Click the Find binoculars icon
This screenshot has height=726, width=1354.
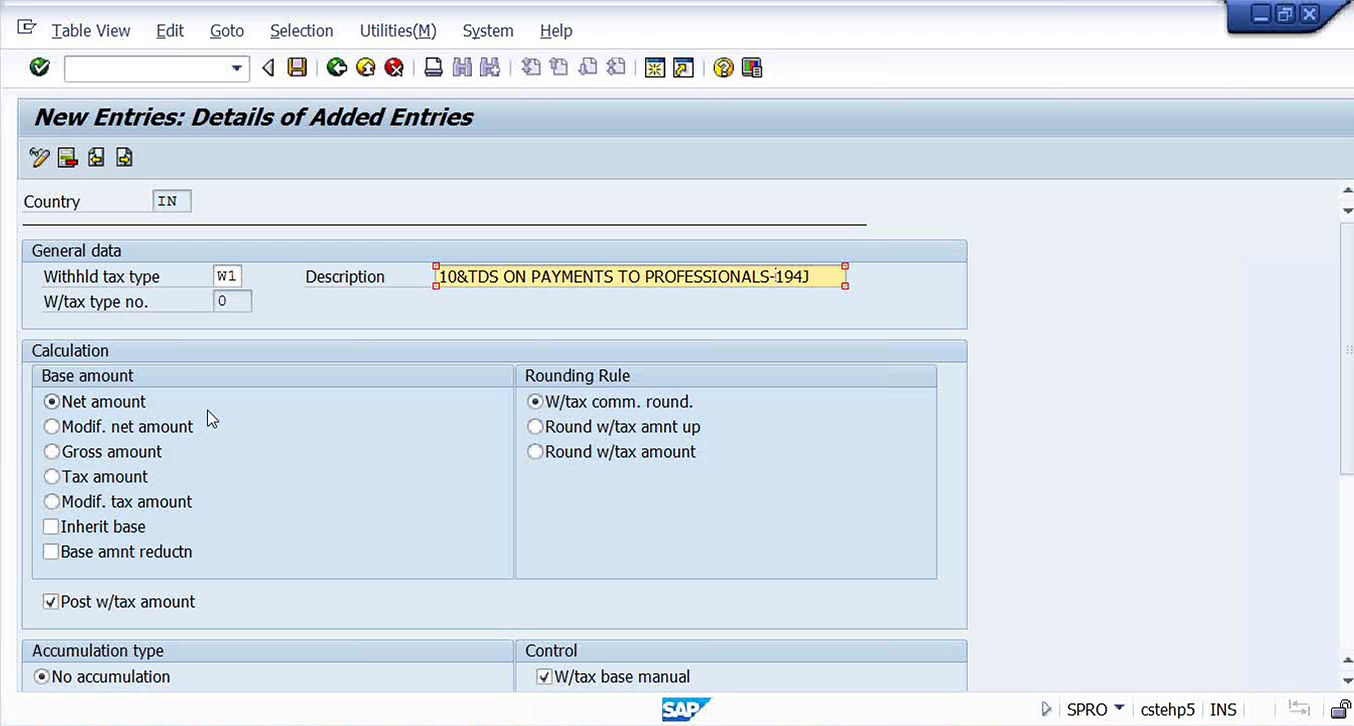[462, 67]
